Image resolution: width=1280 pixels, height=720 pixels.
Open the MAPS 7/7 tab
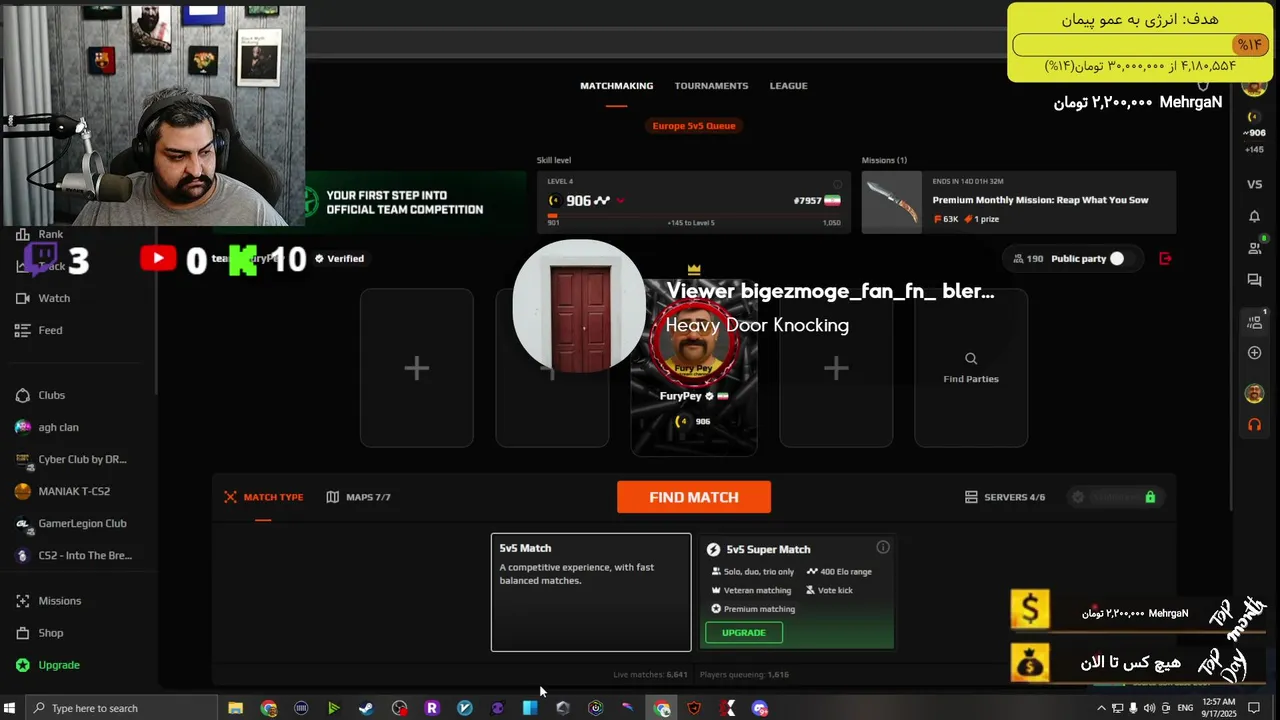[358, 497]
